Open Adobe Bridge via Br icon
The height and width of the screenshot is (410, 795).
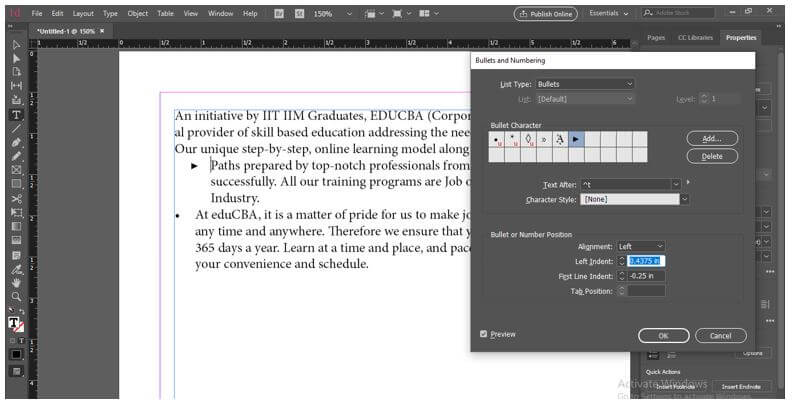(x=279, y=14)
